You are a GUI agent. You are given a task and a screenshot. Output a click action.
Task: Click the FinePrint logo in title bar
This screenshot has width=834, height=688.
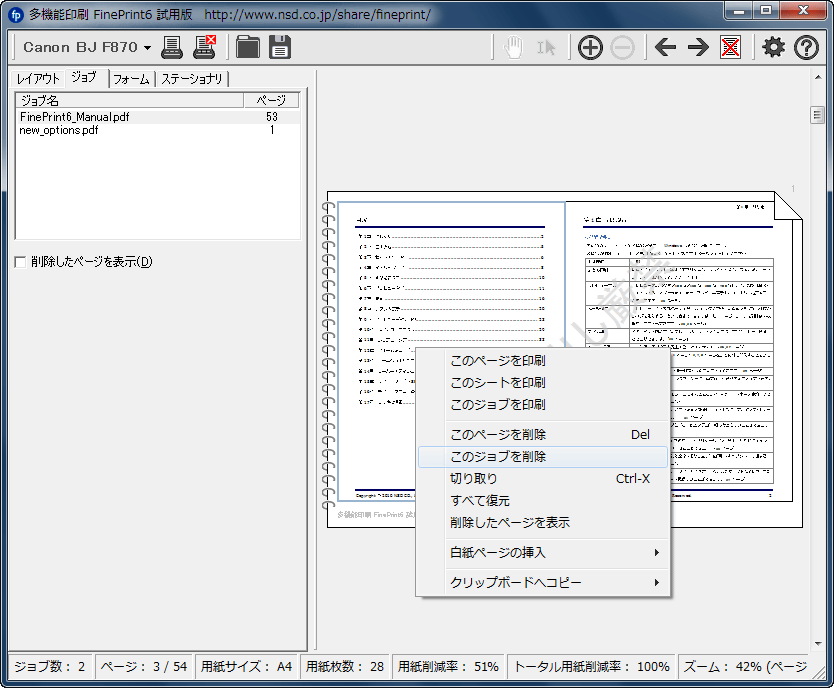(x=16, y=15)
